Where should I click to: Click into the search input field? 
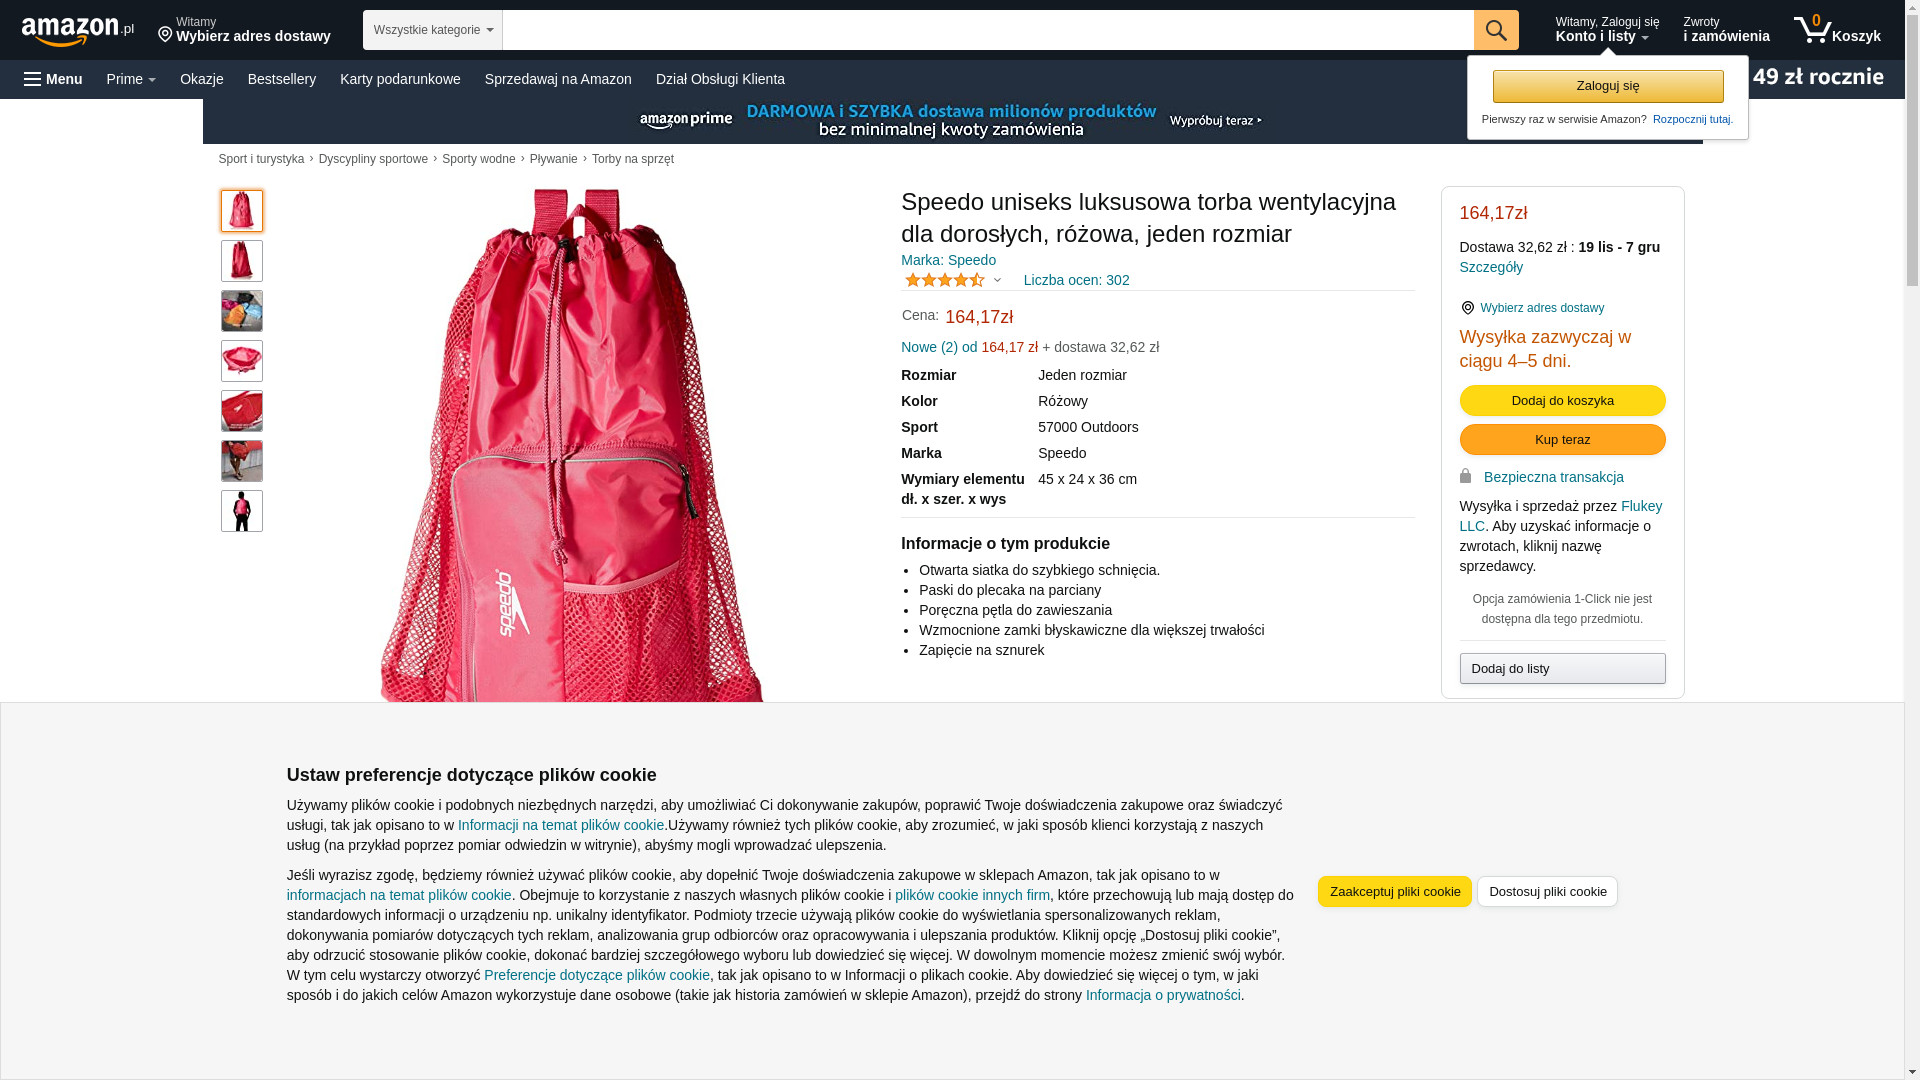click(x=988, y=30)
